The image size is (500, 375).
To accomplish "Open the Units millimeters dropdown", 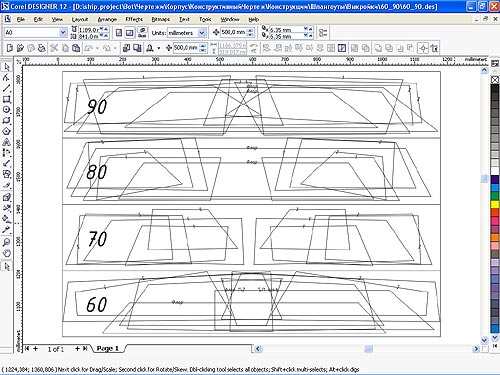I will click(x=202, y=33).
